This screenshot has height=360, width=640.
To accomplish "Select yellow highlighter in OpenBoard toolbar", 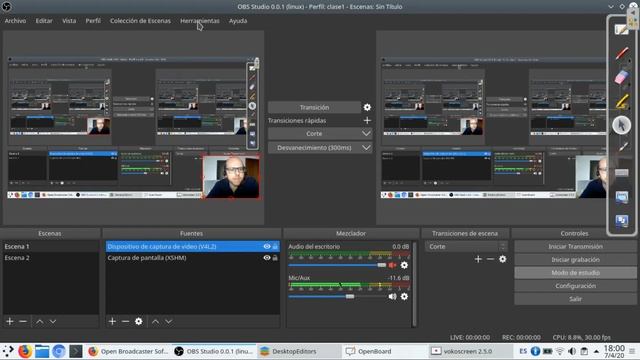I will [x=622, y=101].
